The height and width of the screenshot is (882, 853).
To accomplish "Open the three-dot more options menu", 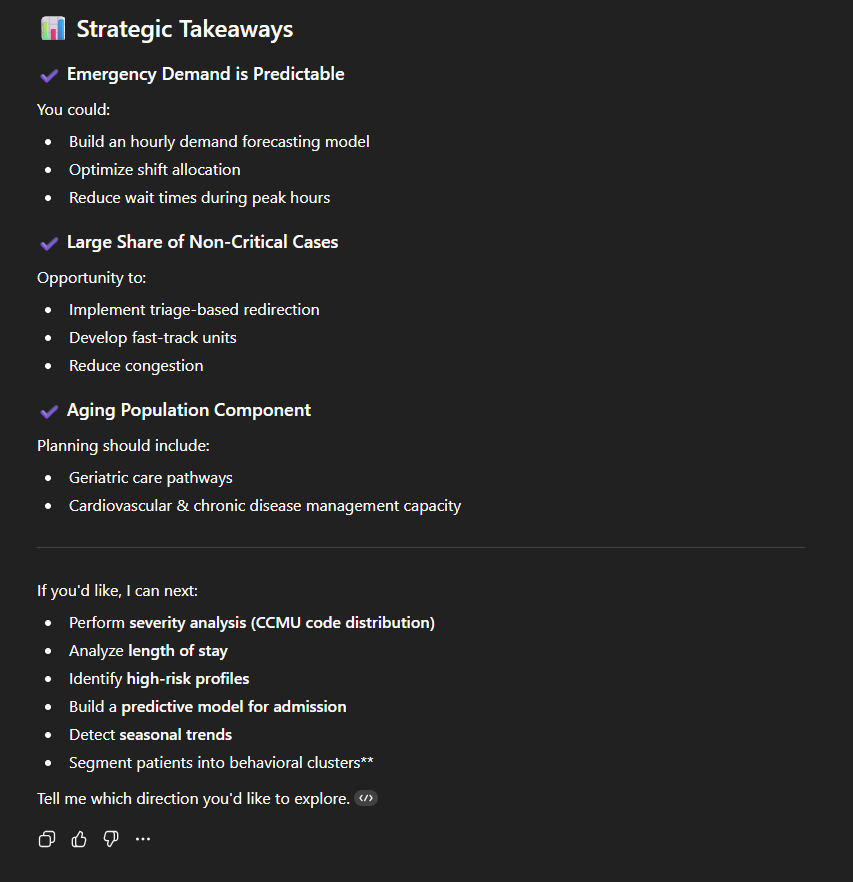I will point(143,839).
